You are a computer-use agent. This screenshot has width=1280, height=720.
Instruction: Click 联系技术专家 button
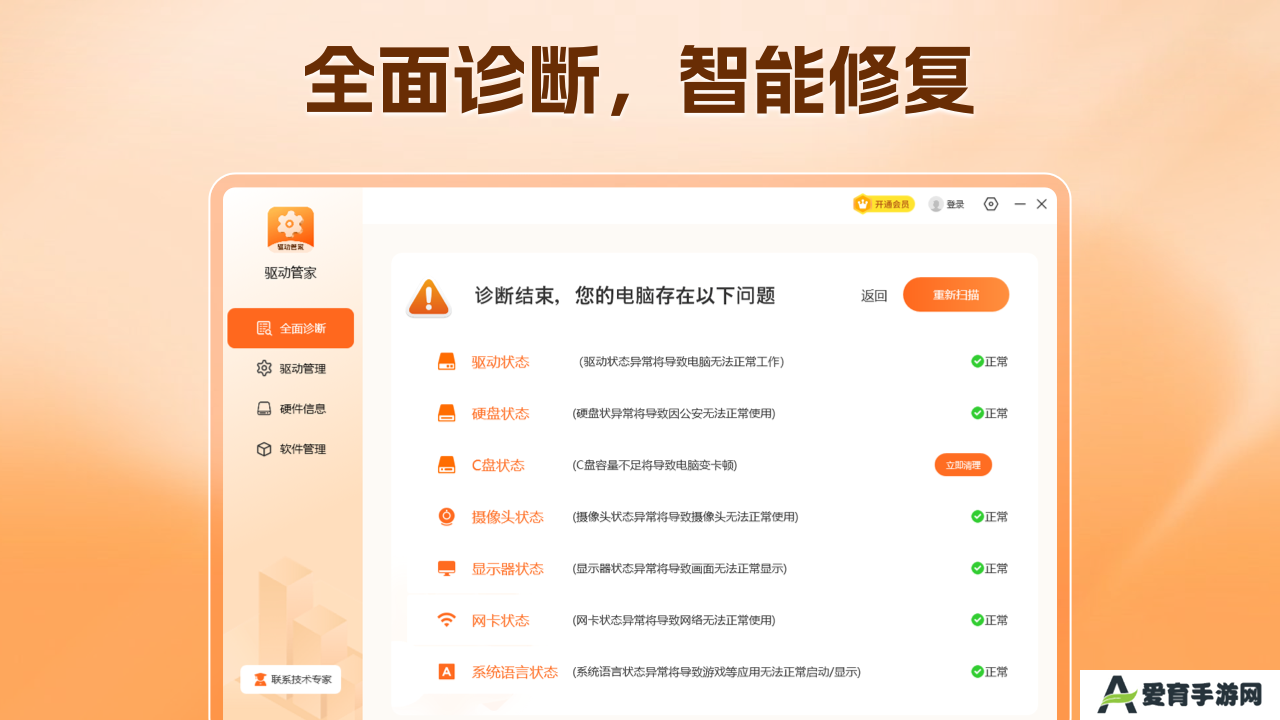pos(290,679)
